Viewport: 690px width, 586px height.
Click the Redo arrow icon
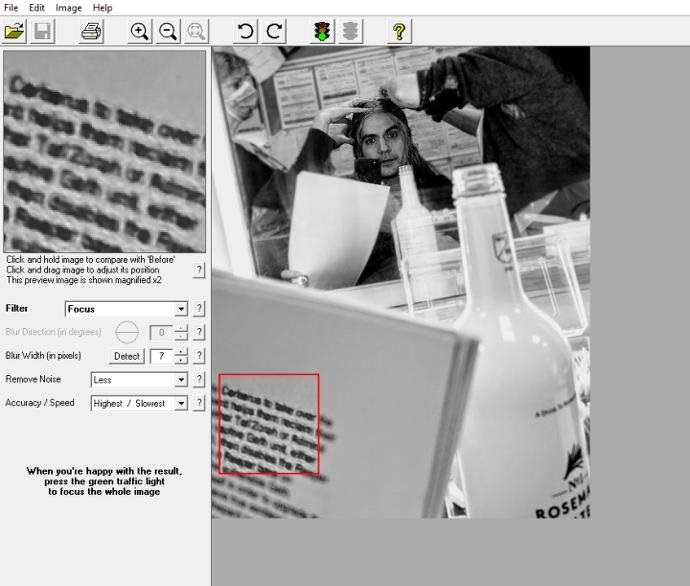273,31
